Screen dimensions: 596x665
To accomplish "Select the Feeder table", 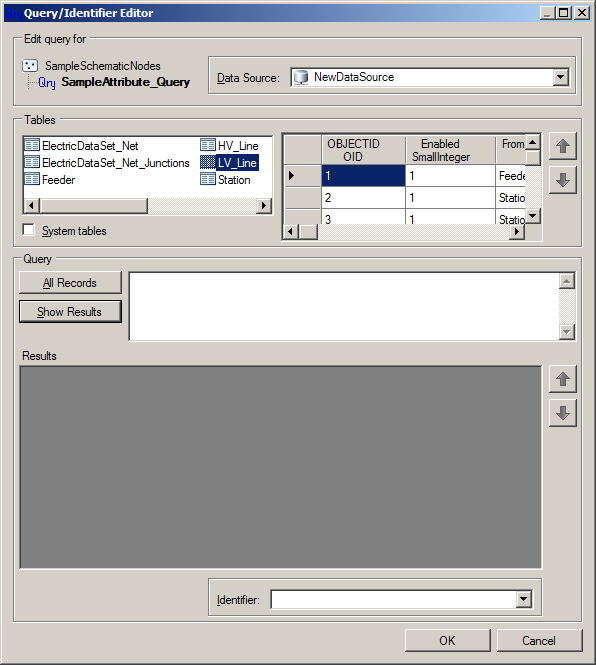I will (x=59, y=180).
